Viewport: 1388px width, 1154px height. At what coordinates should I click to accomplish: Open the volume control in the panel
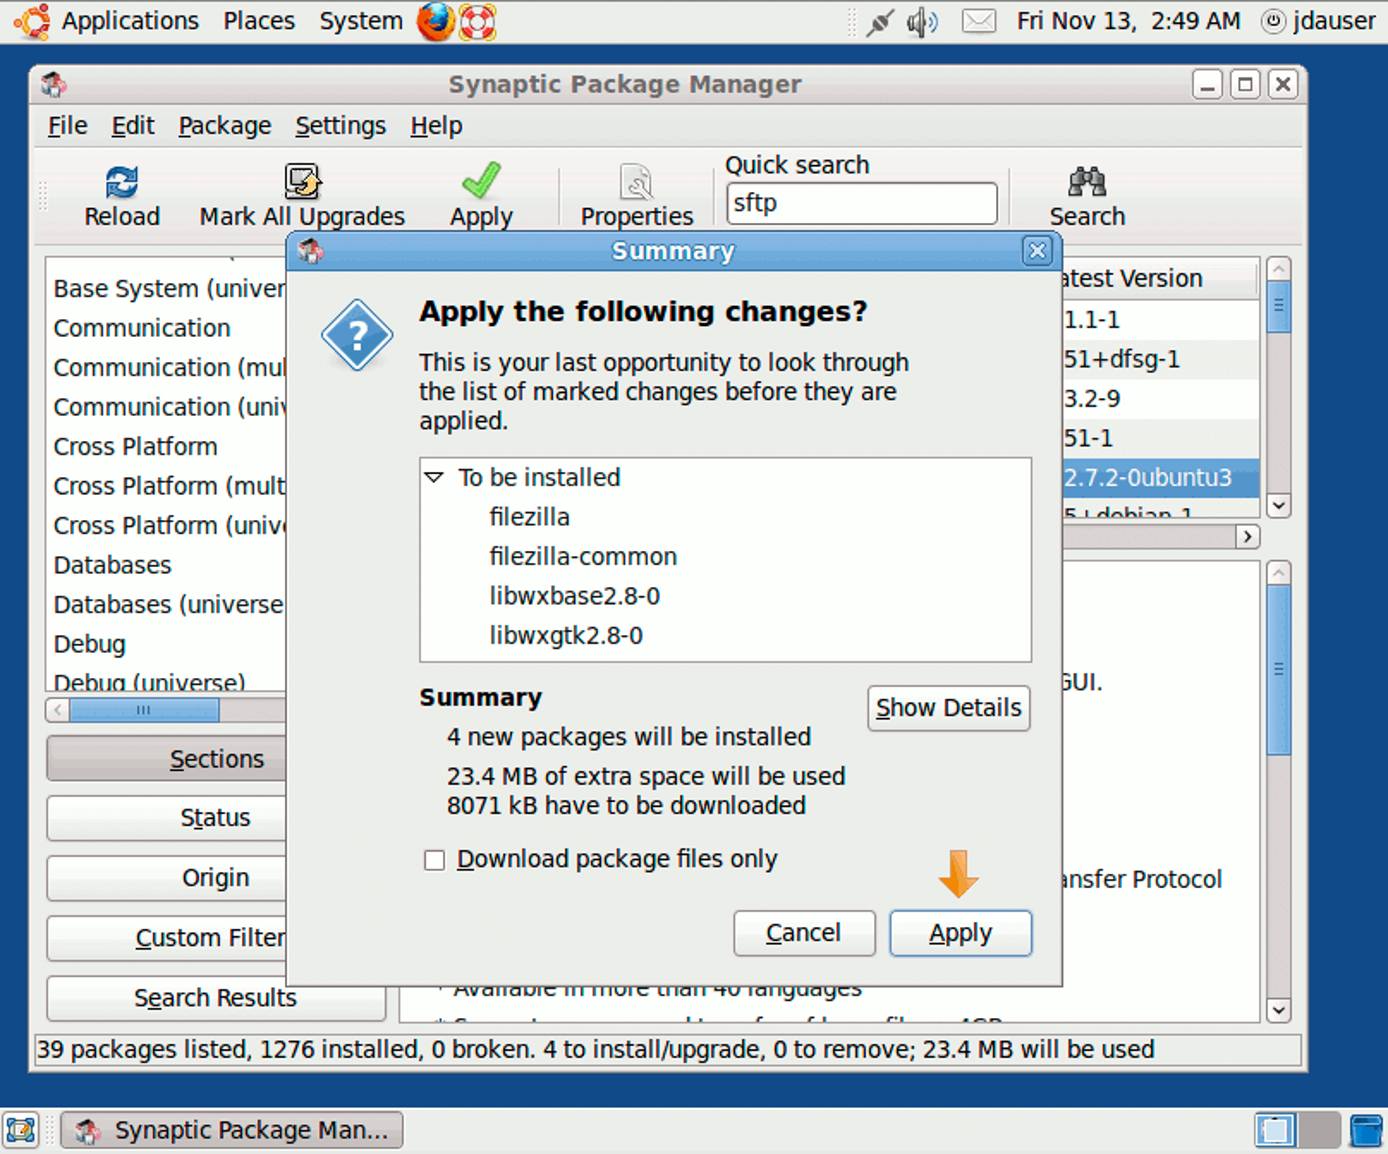point(920,21)
